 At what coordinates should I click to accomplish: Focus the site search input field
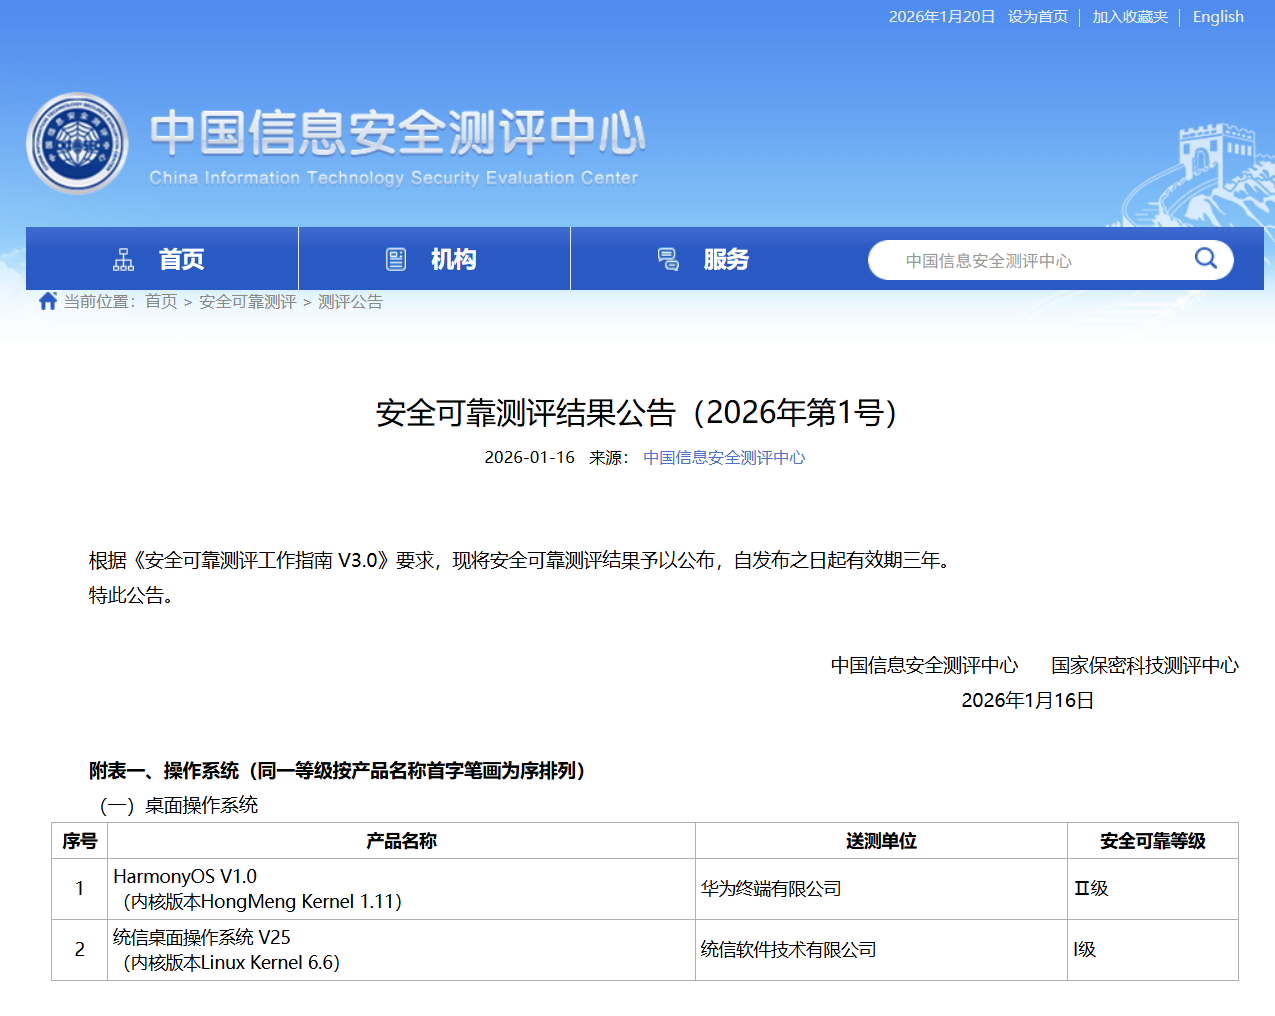pyautogui.click(x=1030, y=261)
